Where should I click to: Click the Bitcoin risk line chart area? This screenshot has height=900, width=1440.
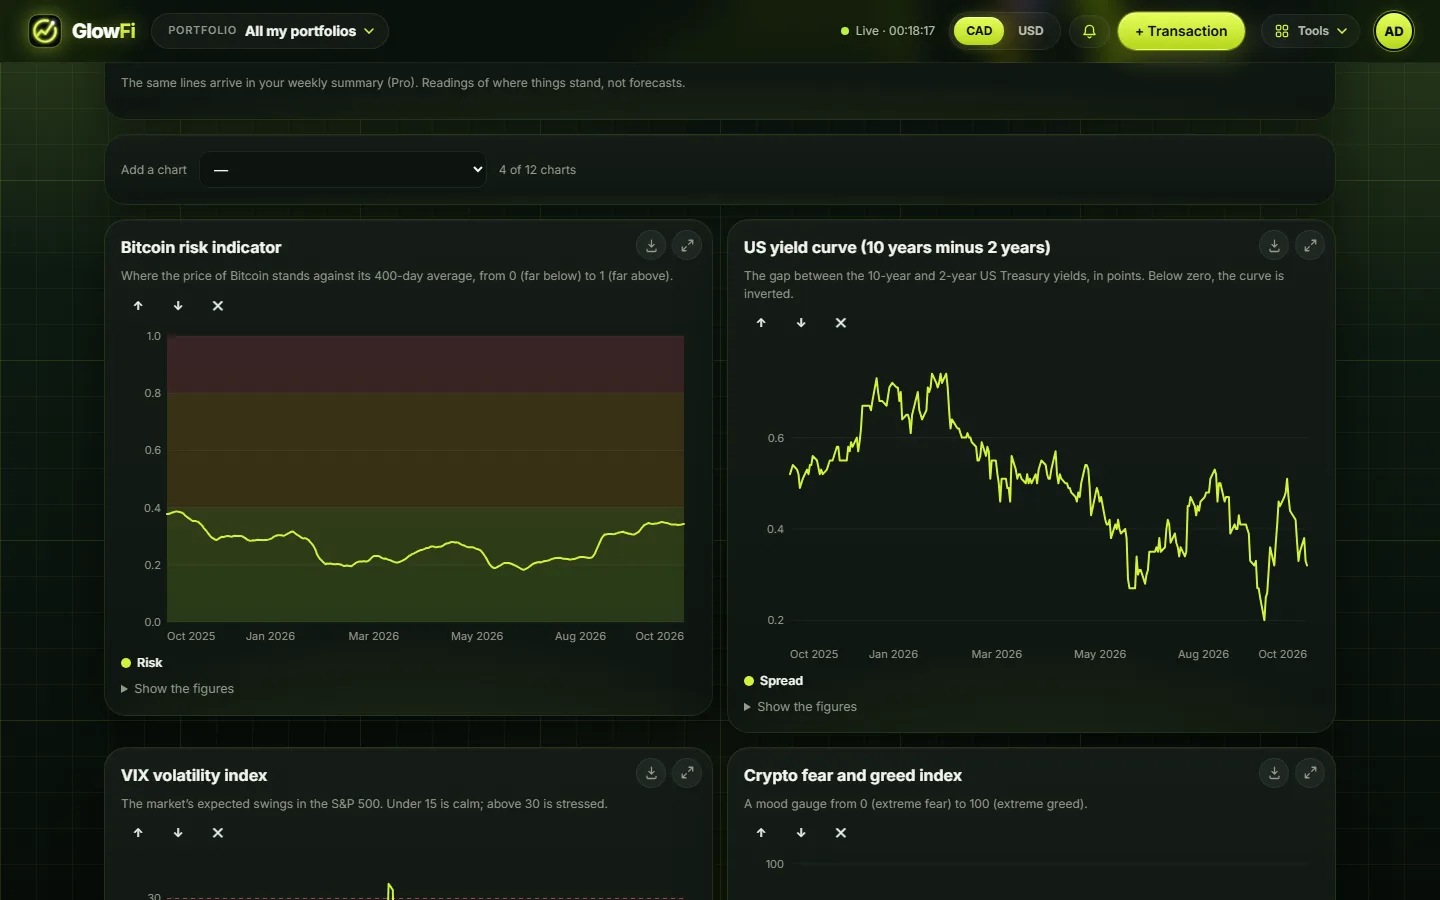426,479
